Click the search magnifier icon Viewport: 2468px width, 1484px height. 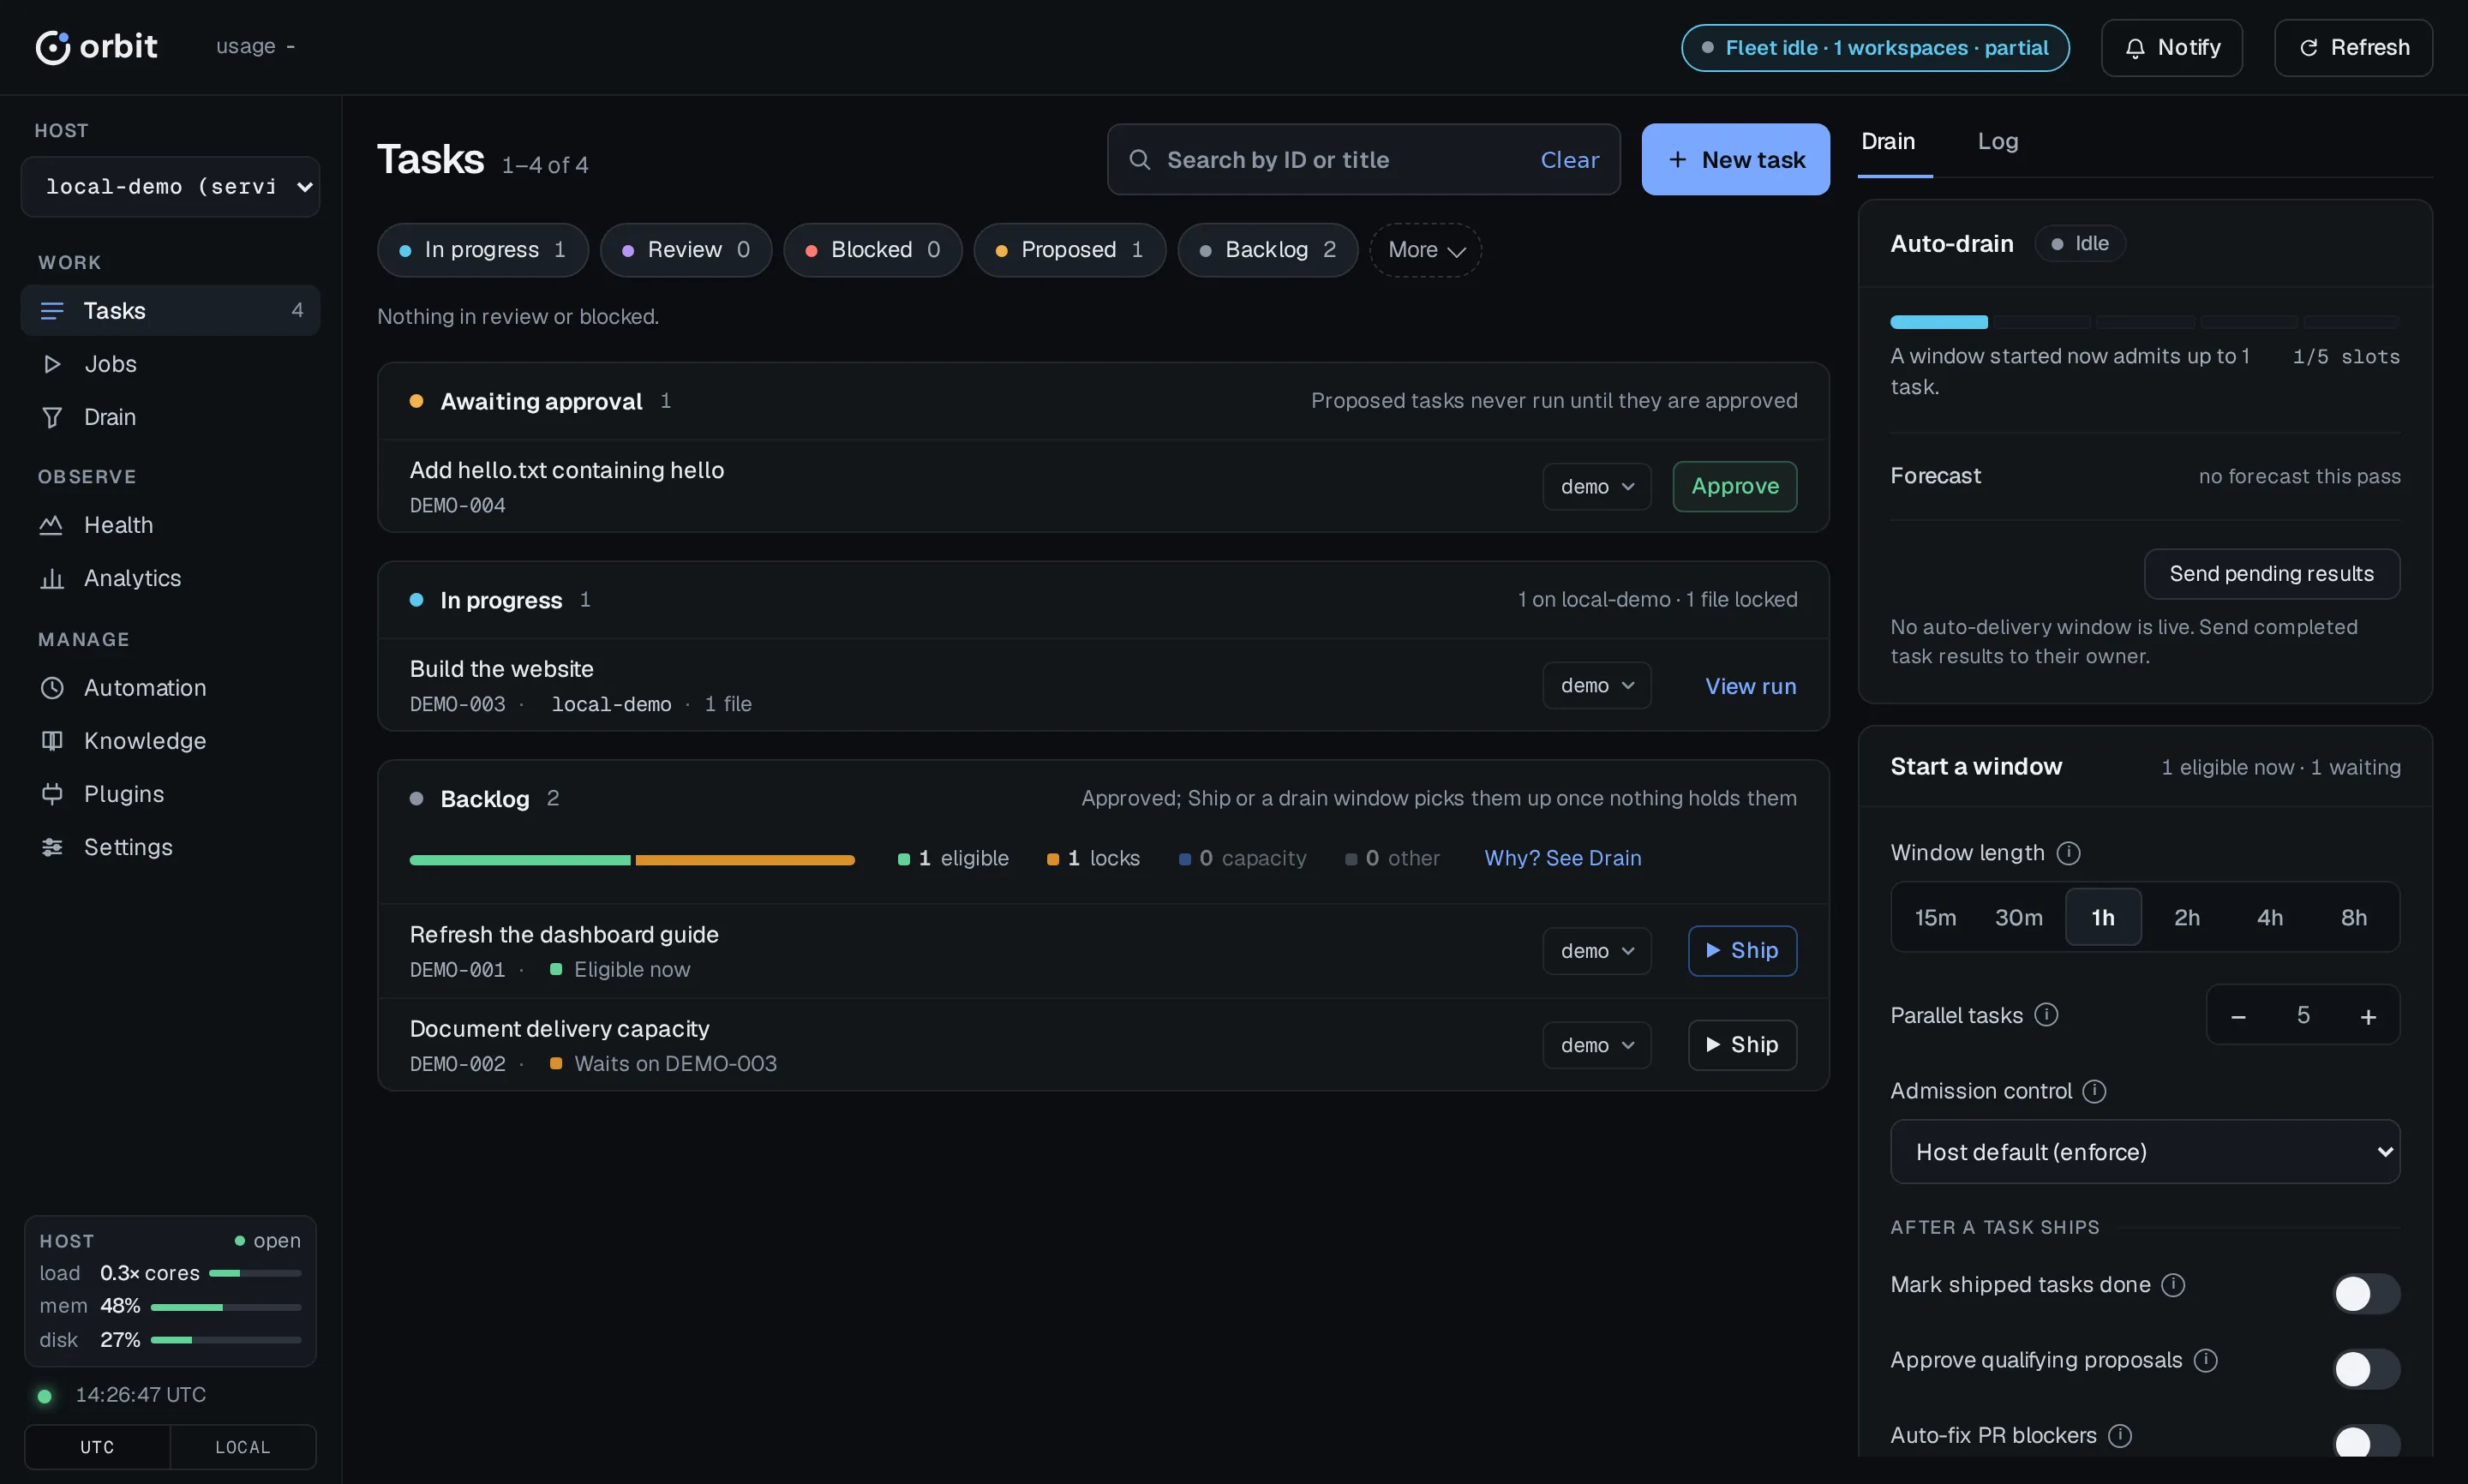click(x=1139, y=159)
